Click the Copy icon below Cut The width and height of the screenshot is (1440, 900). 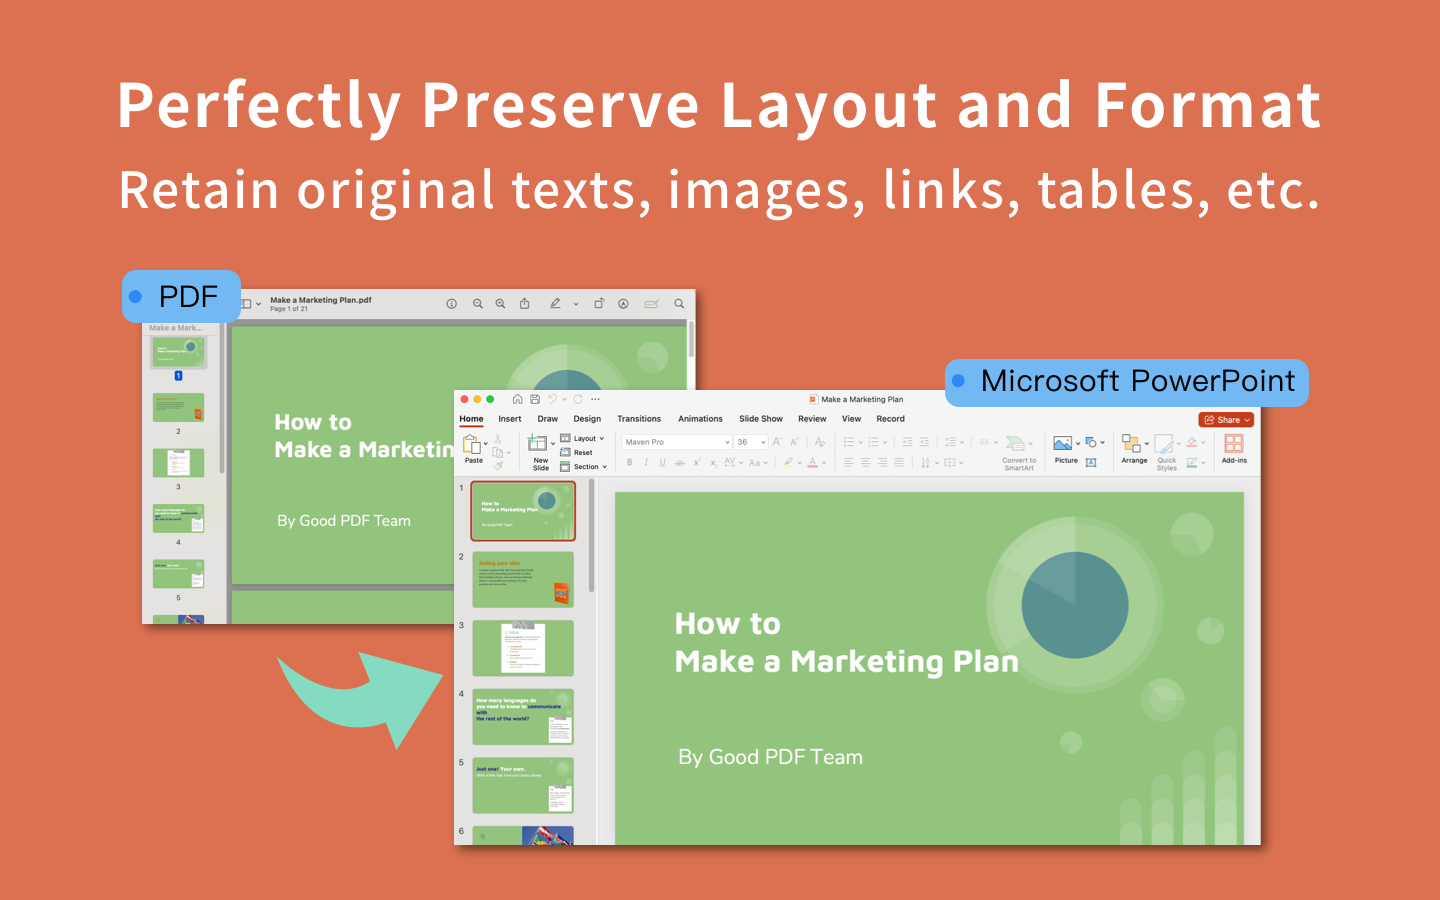pyautogui.click(x=498, y=452)
